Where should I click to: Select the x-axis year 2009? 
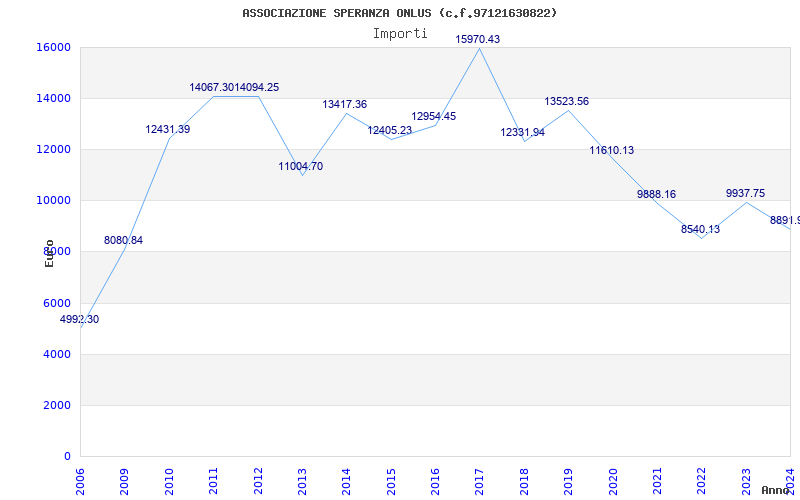[124, 482]
